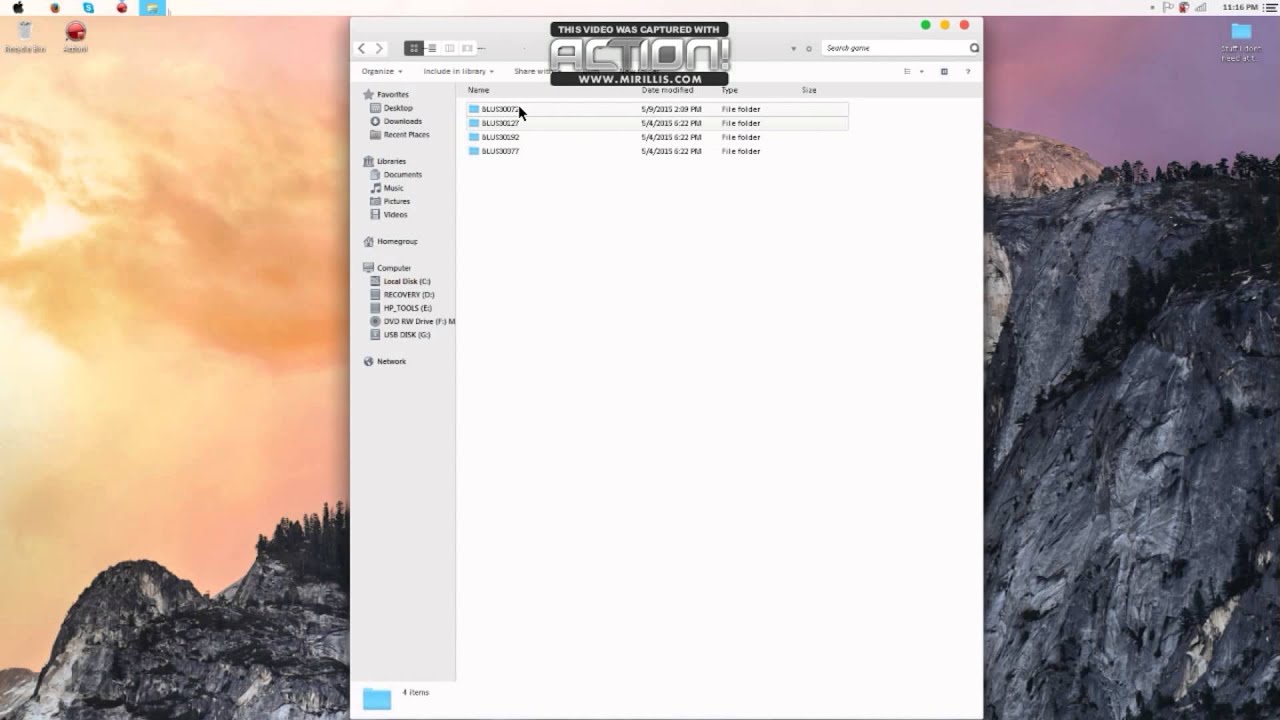Switch to list view
This screenshot has height=720, width=1280.
(x=432, y=48)
